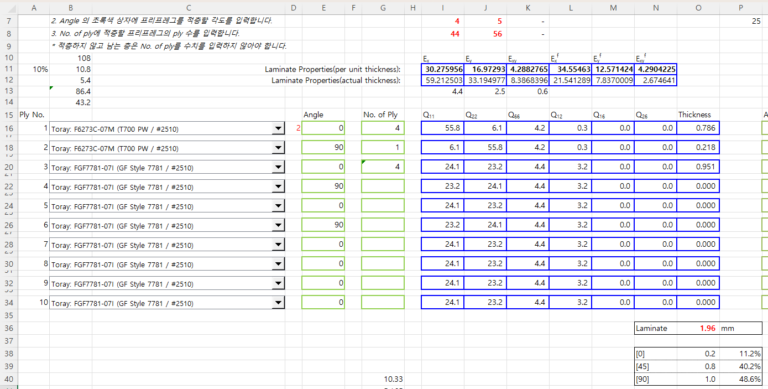This screenshot has width=768, height=389.
Task: Open the material dropdown for ply 2
Action: (x=278, y=148)
